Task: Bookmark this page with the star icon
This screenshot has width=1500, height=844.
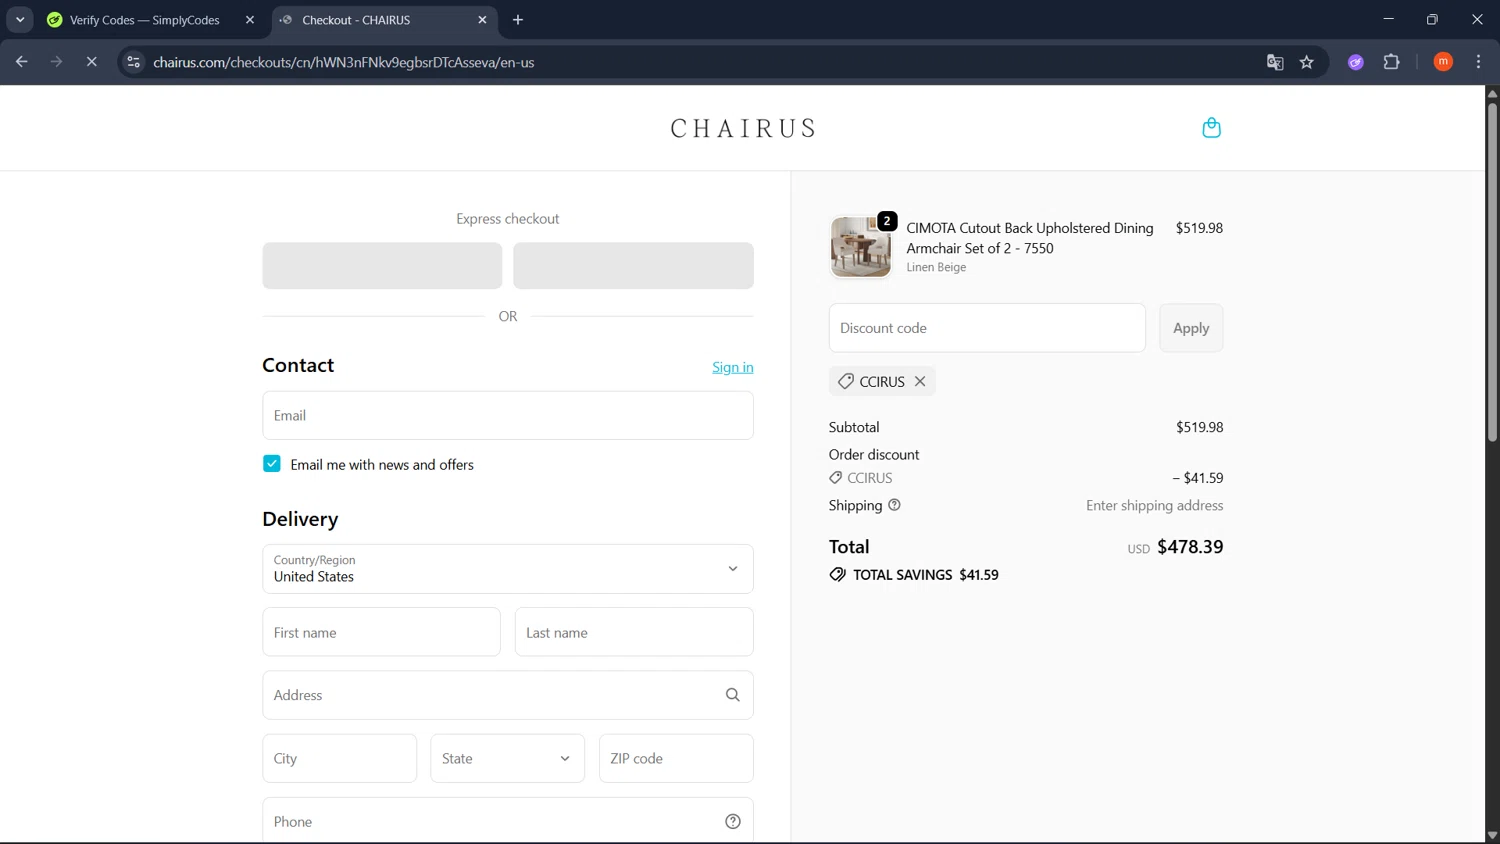Action: [1307, 62]
